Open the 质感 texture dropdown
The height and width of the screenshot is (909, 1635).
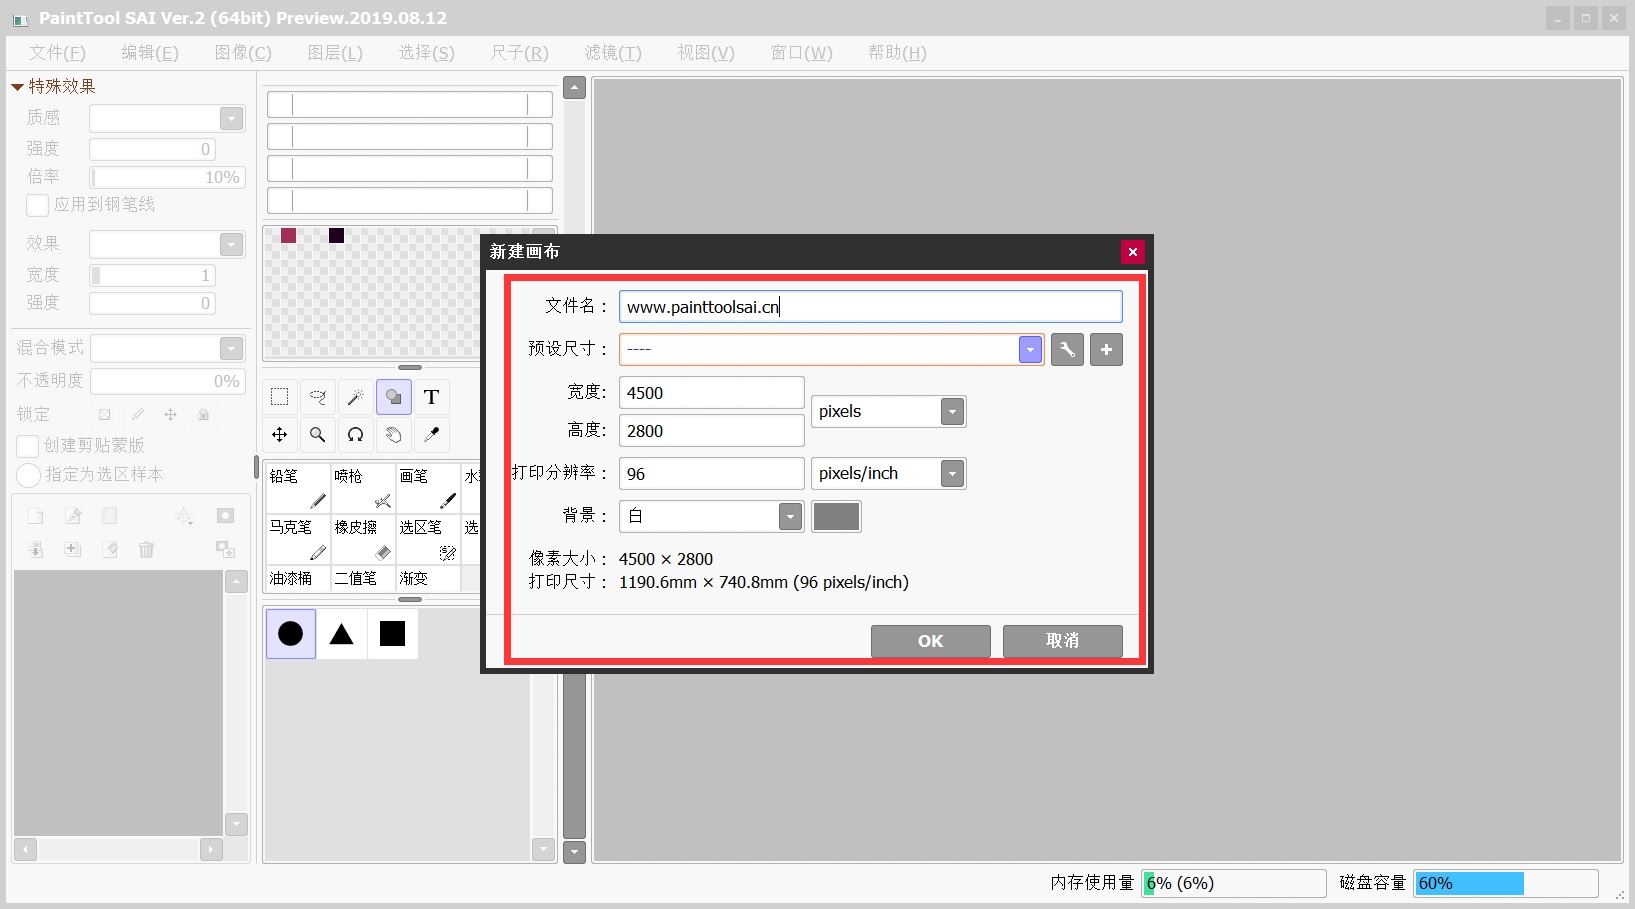tap(232, 119)
